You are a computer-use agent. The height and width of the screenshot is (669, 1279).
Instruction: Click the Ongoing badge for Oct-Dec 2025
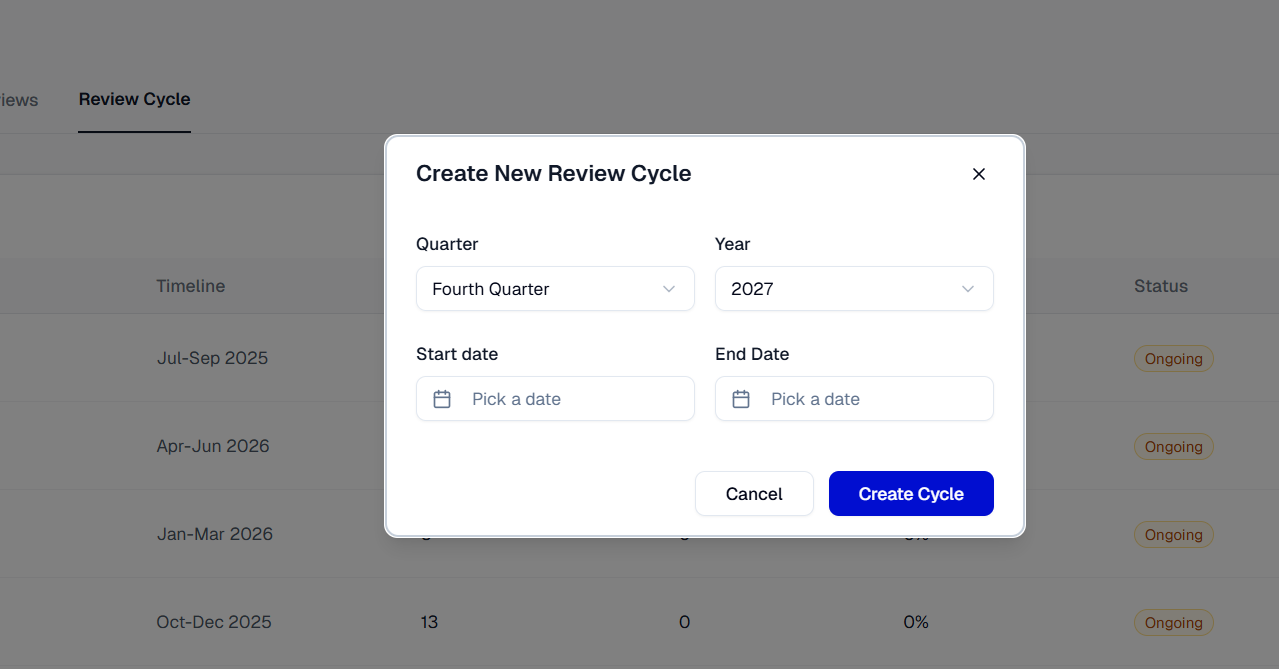click(1173, 622)
